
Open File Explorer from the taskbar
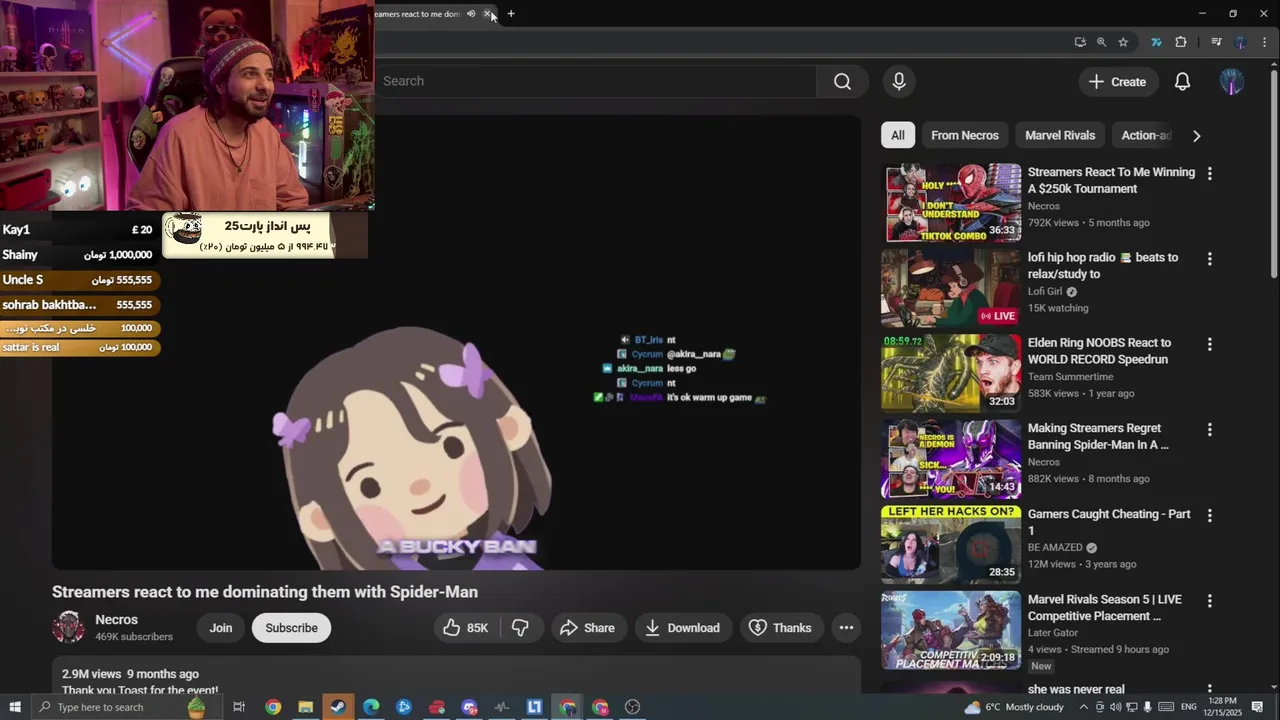coord(306,707)
